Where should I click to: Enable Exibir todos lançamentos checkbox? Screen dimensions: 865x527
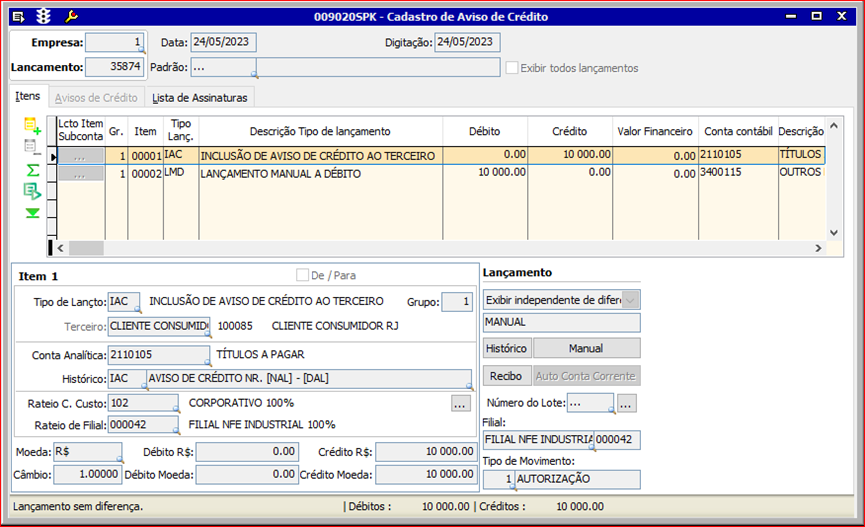point(512,68)
